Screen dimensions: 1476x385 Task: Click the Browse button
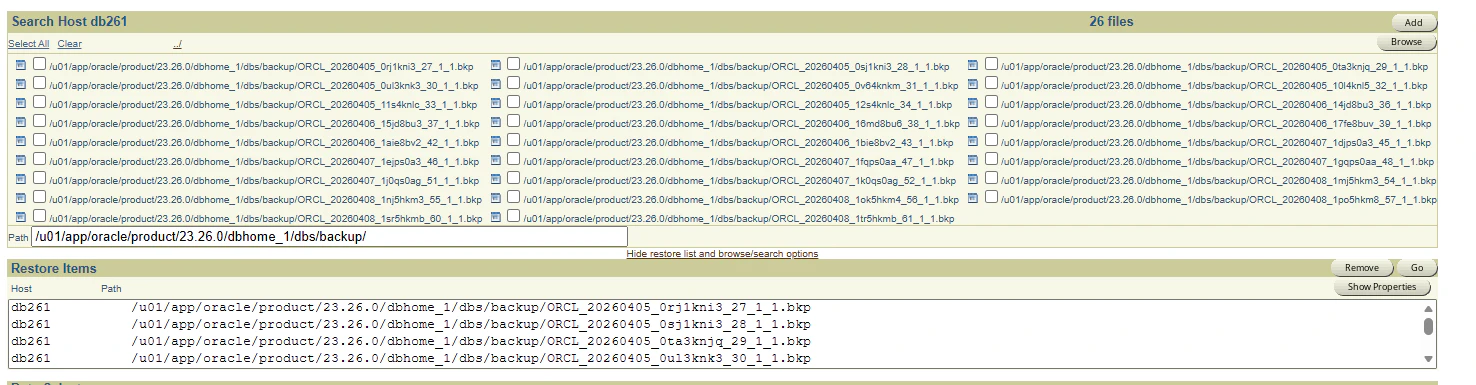tap(1406, 42)
